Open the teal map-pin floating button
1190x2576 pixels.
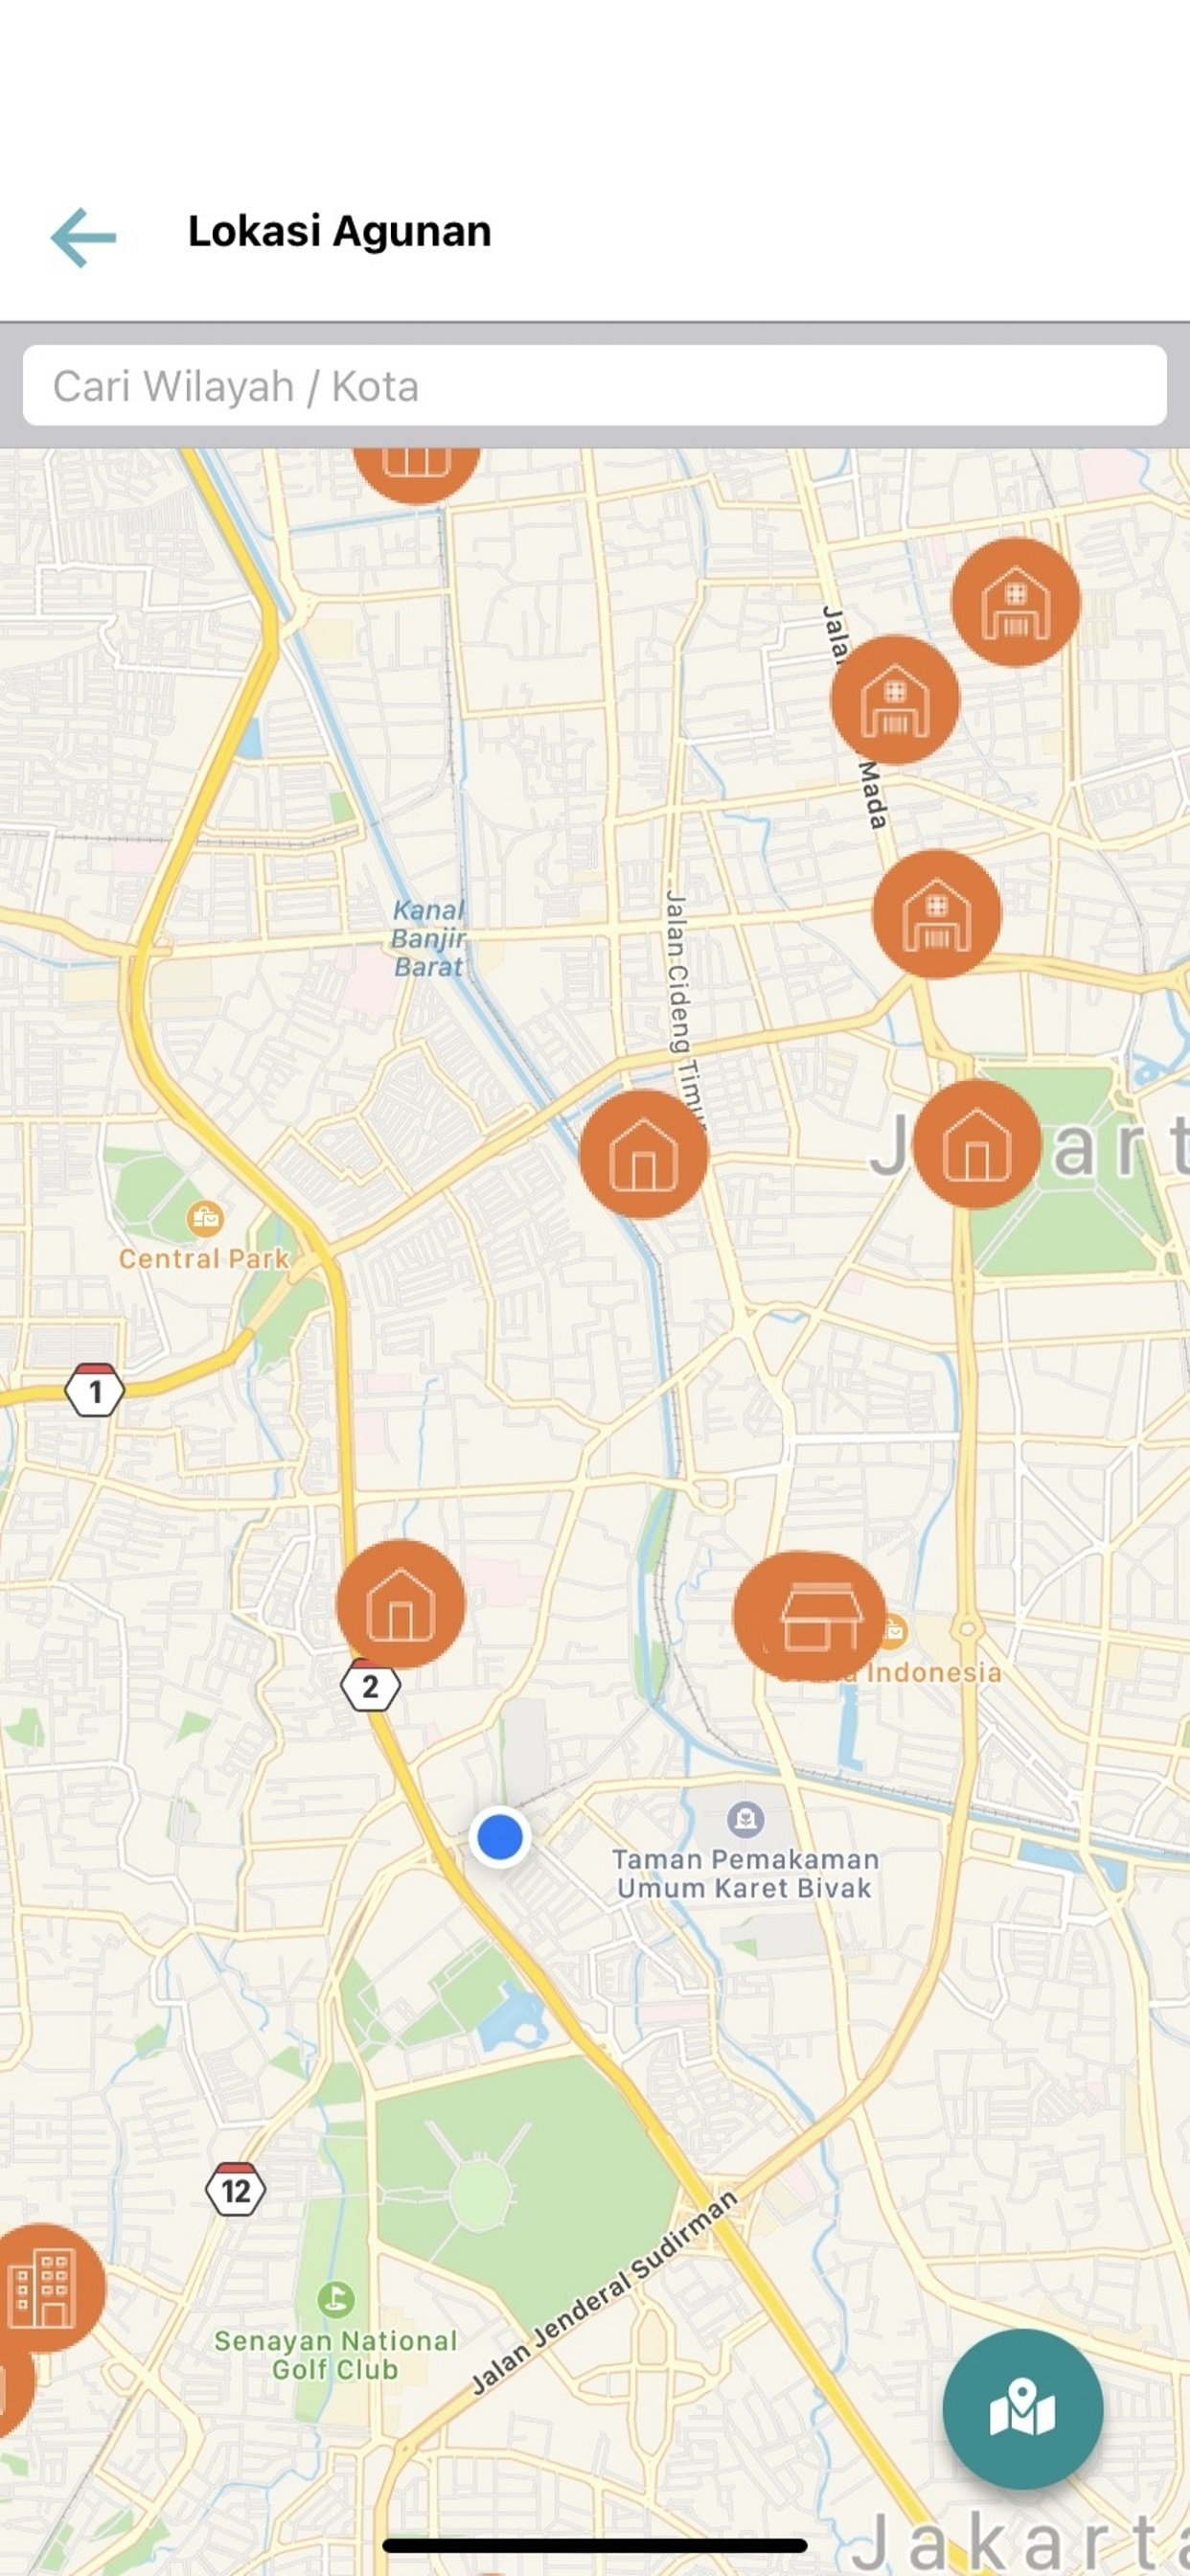coord(1022,2409)
